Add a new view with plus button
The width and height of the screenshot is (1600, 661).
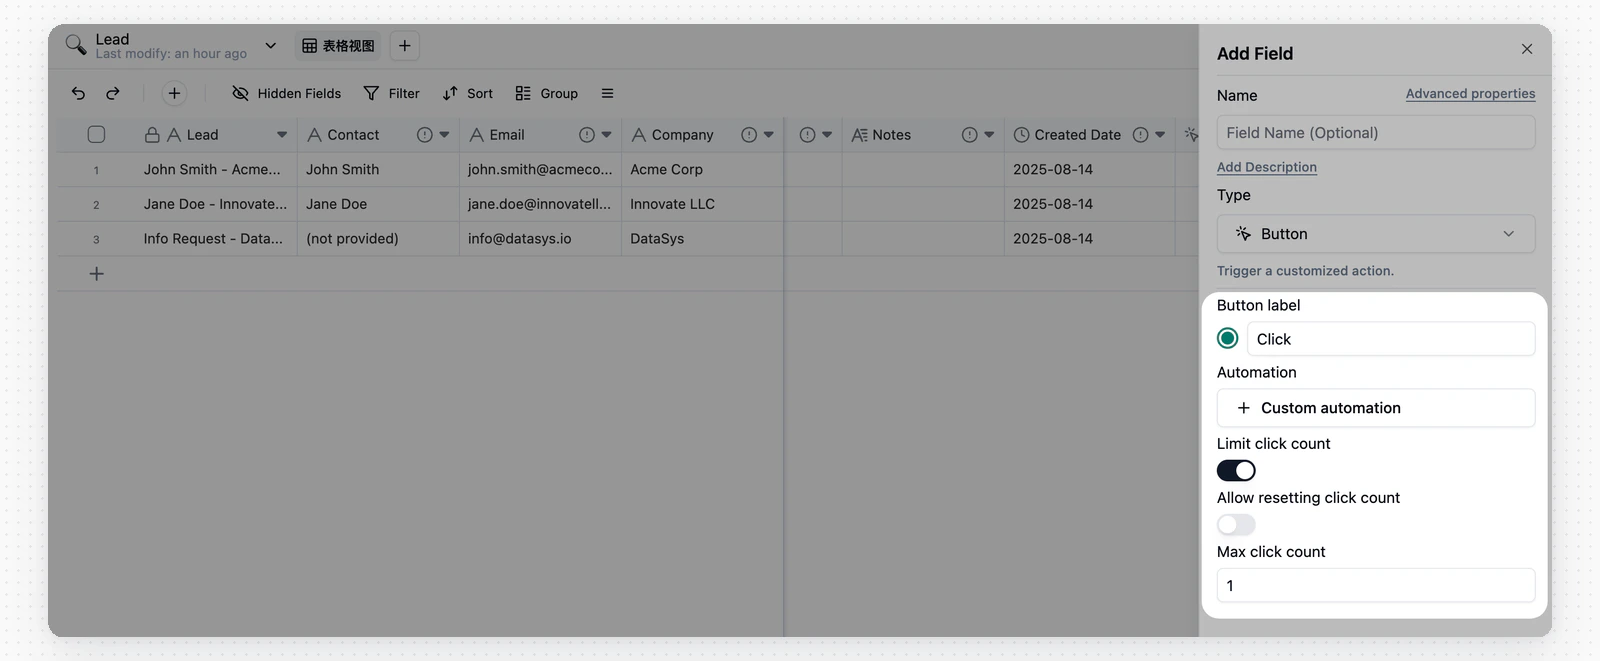tap(404, 46)
